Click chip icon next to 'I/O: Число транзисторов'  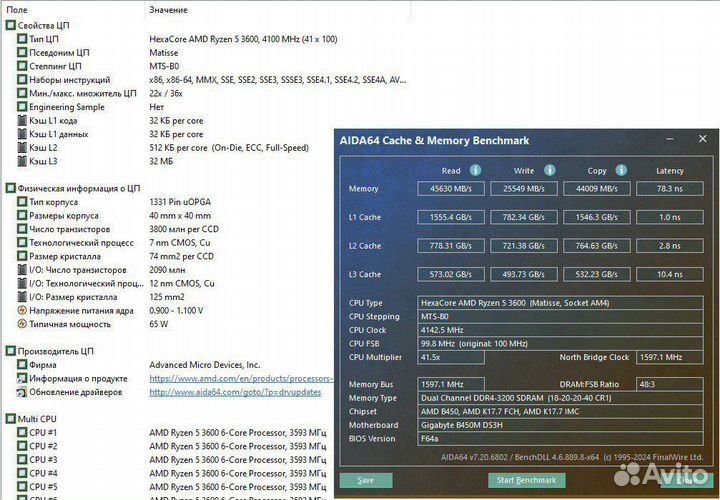point(22,270)
